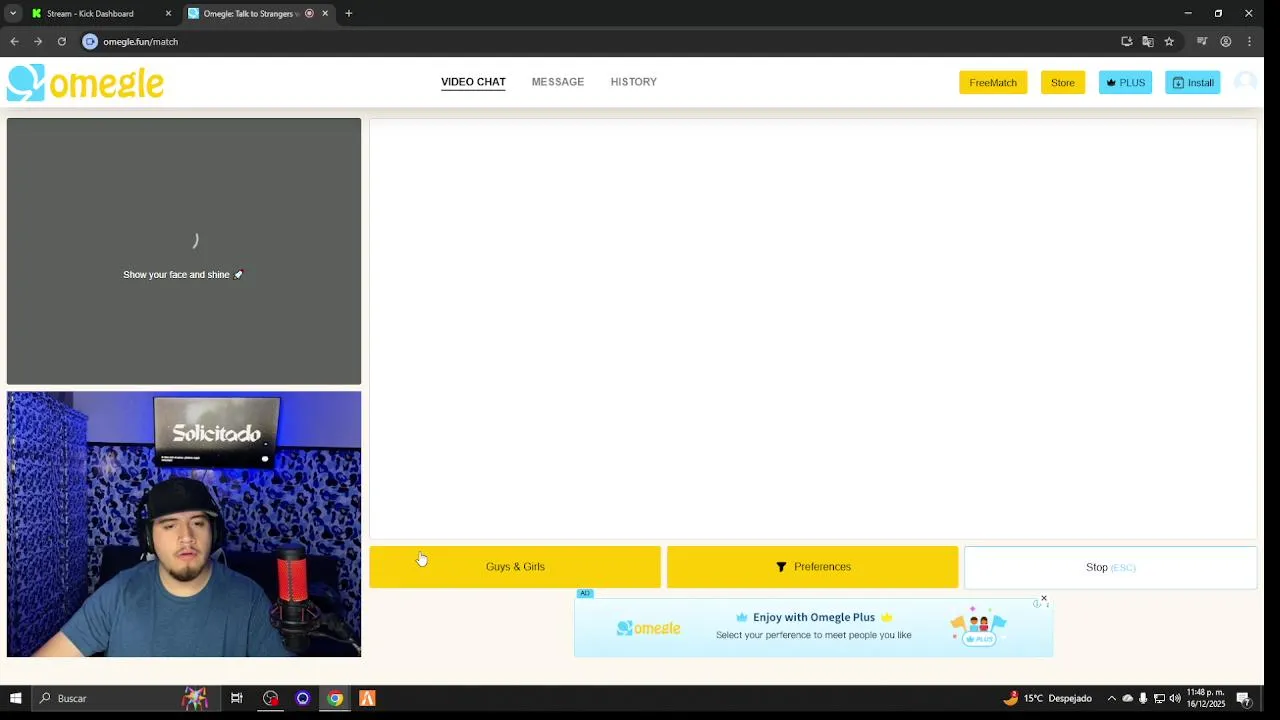1280x720 pixels.
Task: Open the purple circle app on taskbar
Action: click(302, 699)
